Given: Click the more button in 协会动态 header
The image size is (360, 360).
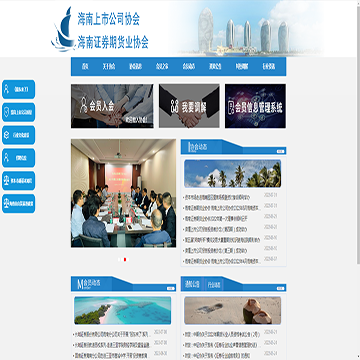Looking at the screenshot, I should click(281, 151).
